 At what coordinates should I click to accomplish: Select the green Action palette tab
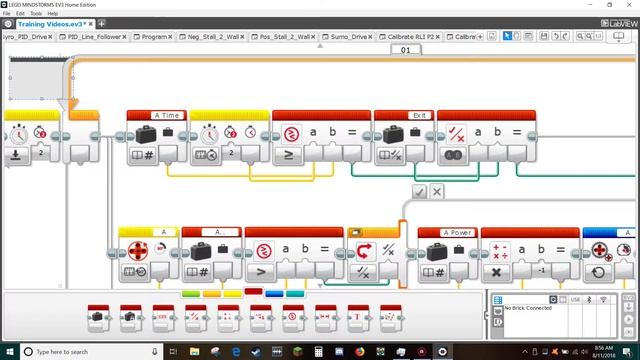click(191, 294)
